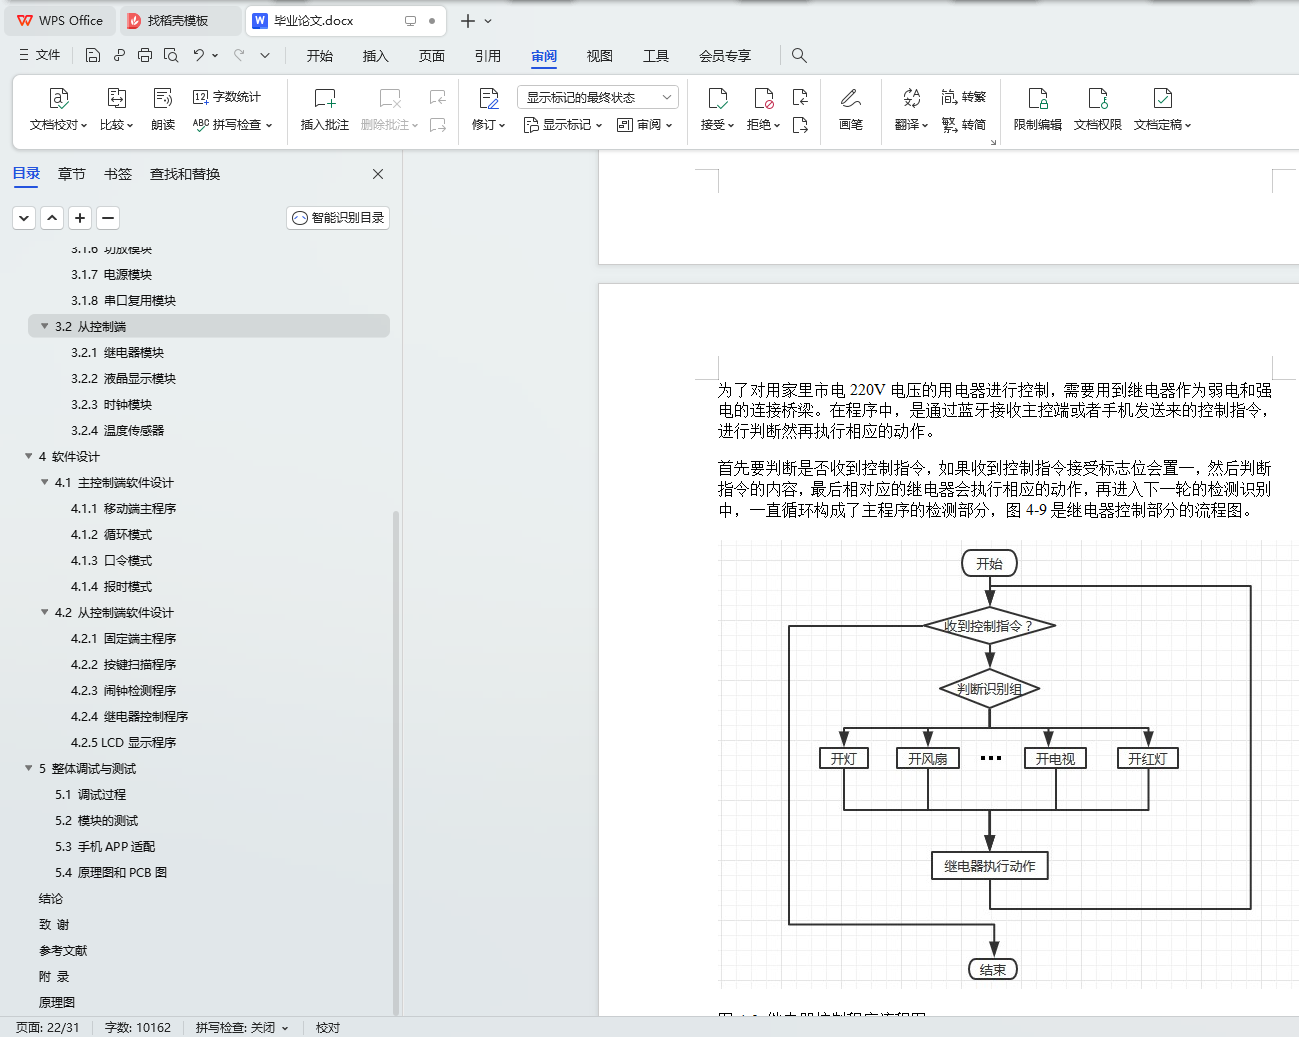This screenshot has height=1037, width=1299.
Task: Switch to the 视图 ribbon tab
Action: coord(600,56)
